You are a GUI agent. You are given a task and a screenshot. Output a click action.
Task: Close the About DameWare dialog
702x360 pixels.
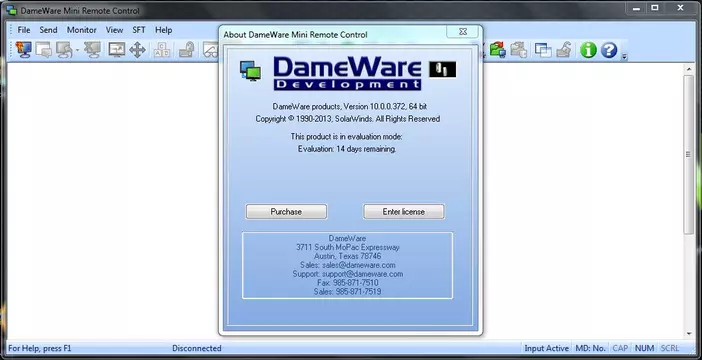pyautogui.click(x=463, y=32)
